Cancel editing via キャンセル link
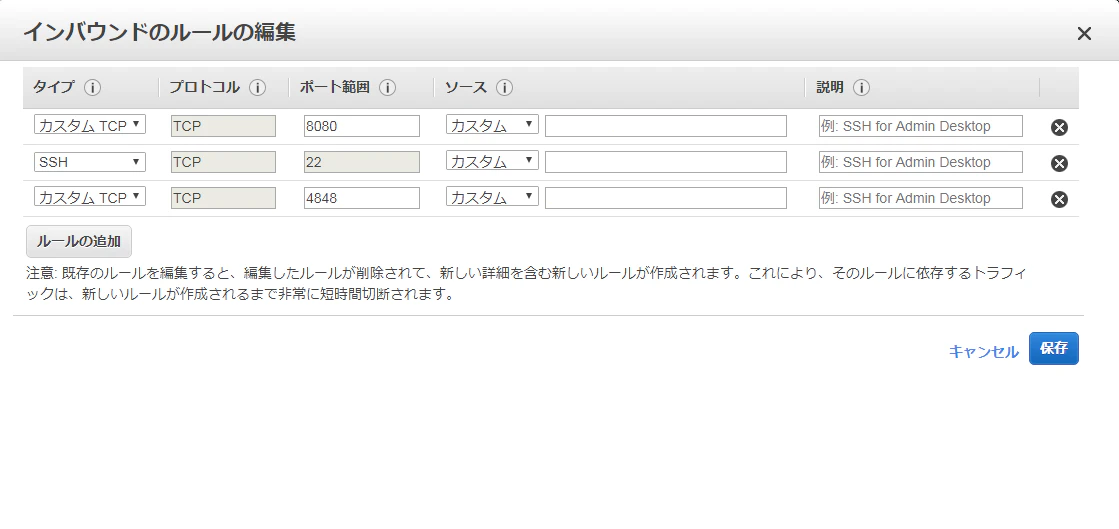 point(983,351)
